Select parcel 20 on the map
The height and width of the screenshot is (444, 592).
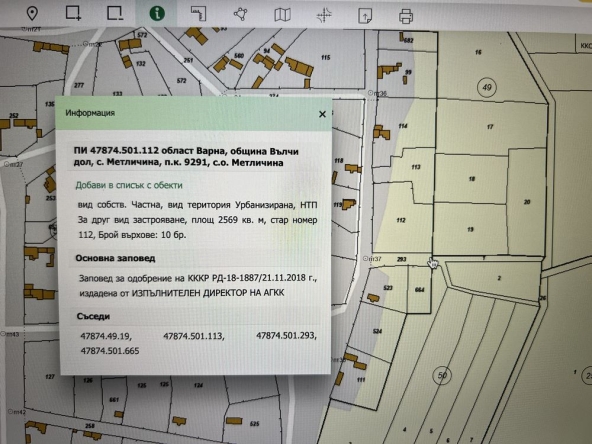coord(527,202)
